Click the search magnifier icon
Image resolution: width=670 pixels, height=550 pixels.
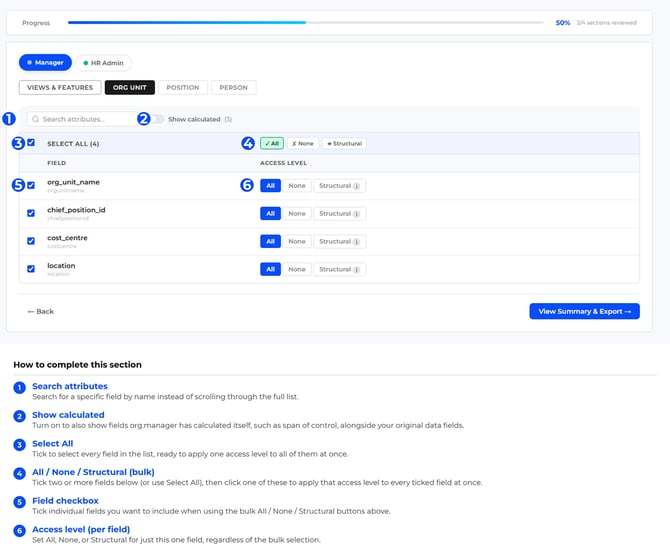click(35, 119)
